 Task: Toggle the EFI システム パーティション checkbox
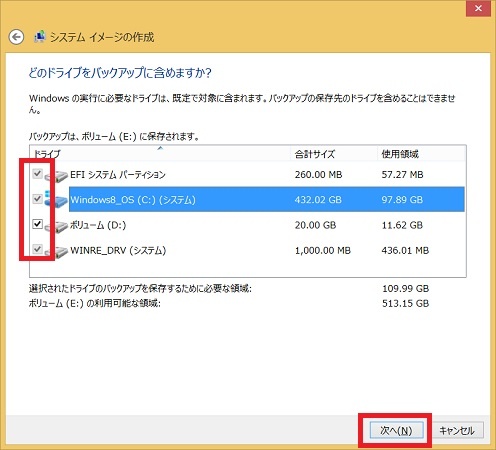point(37,173)
